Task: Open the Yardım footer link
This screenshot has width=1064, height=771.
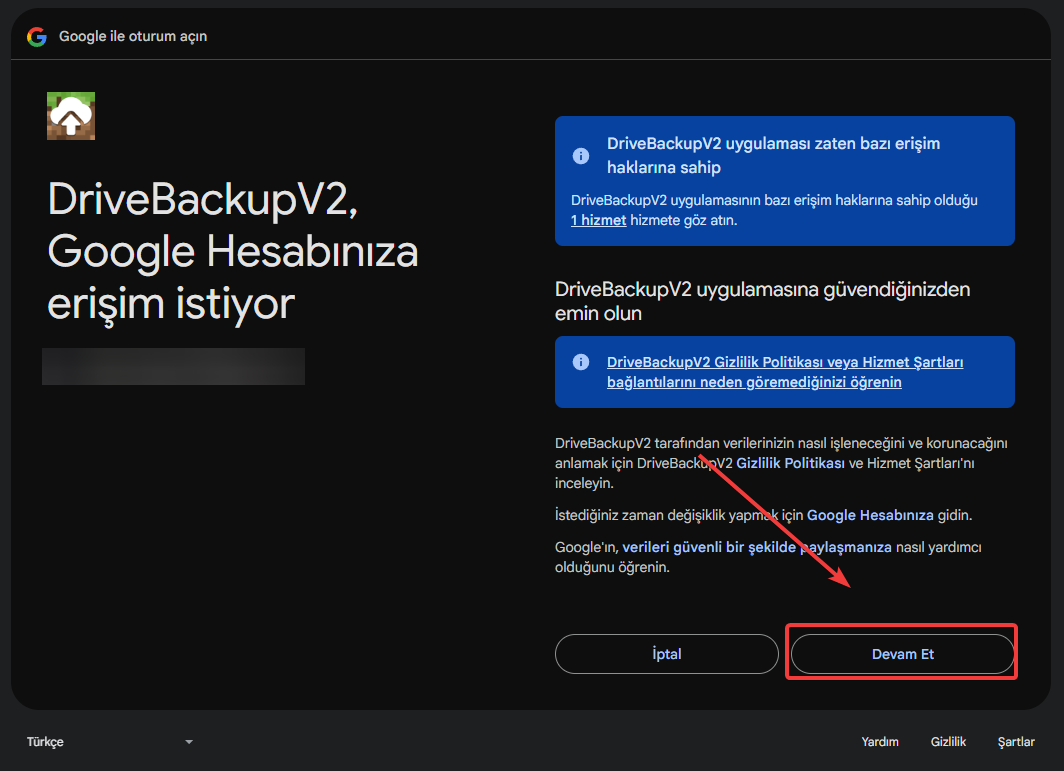Action: pyautogui.click(x=879, y=742)
